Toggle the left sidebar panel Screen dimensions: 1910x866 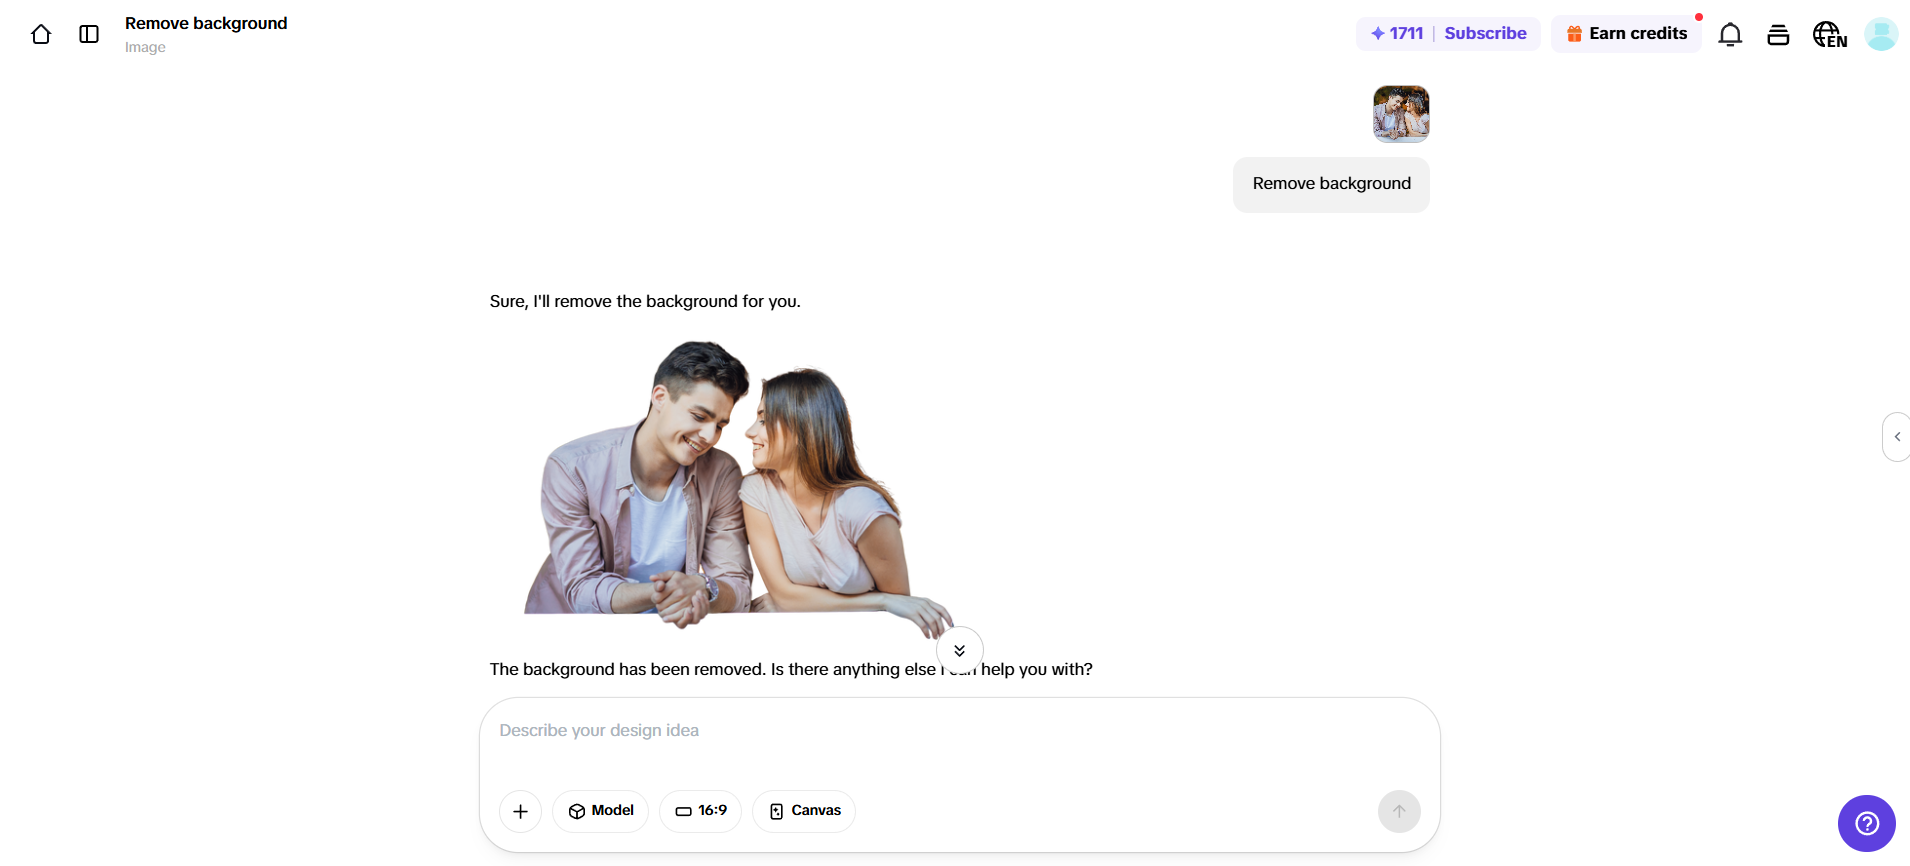click(x=89, y=34)
